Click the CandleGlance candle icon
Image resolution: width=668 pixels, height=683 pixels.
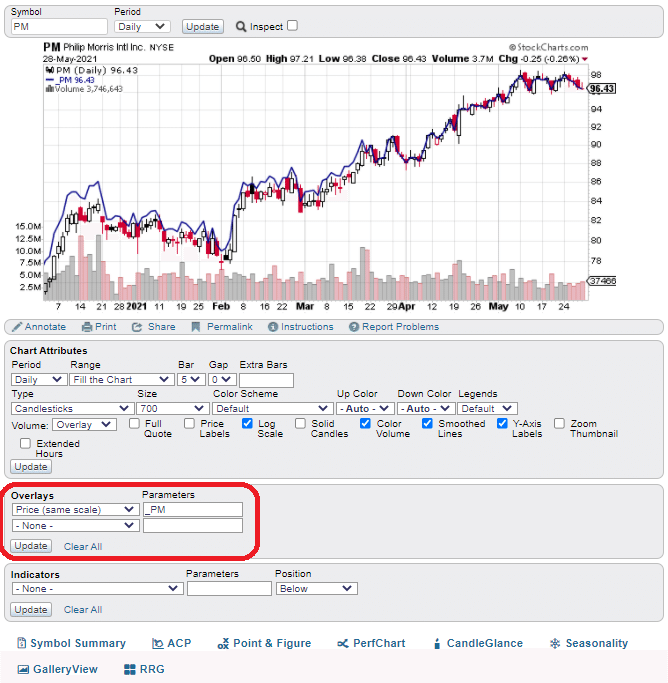(x=437, y=644)
